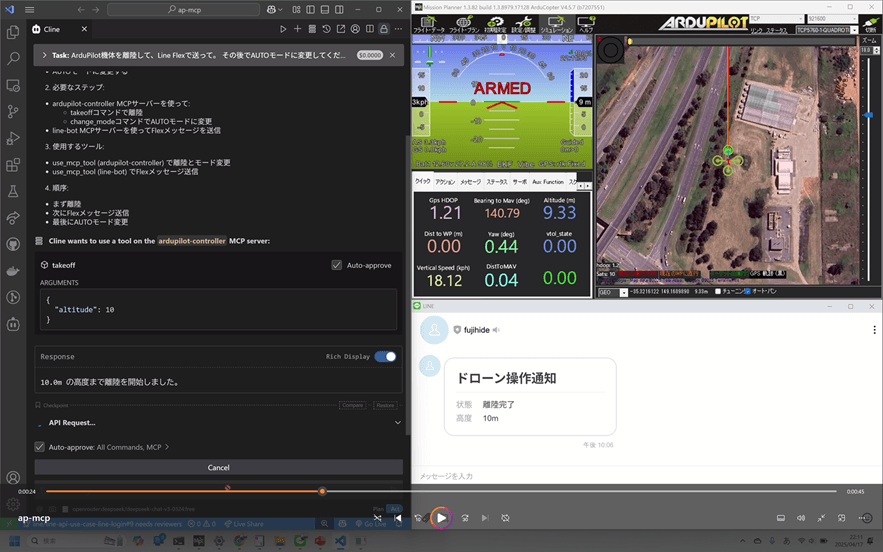883x552 pixels.
Task: Select the ステータス tab in Mission Planner
Action: (497, 182)
